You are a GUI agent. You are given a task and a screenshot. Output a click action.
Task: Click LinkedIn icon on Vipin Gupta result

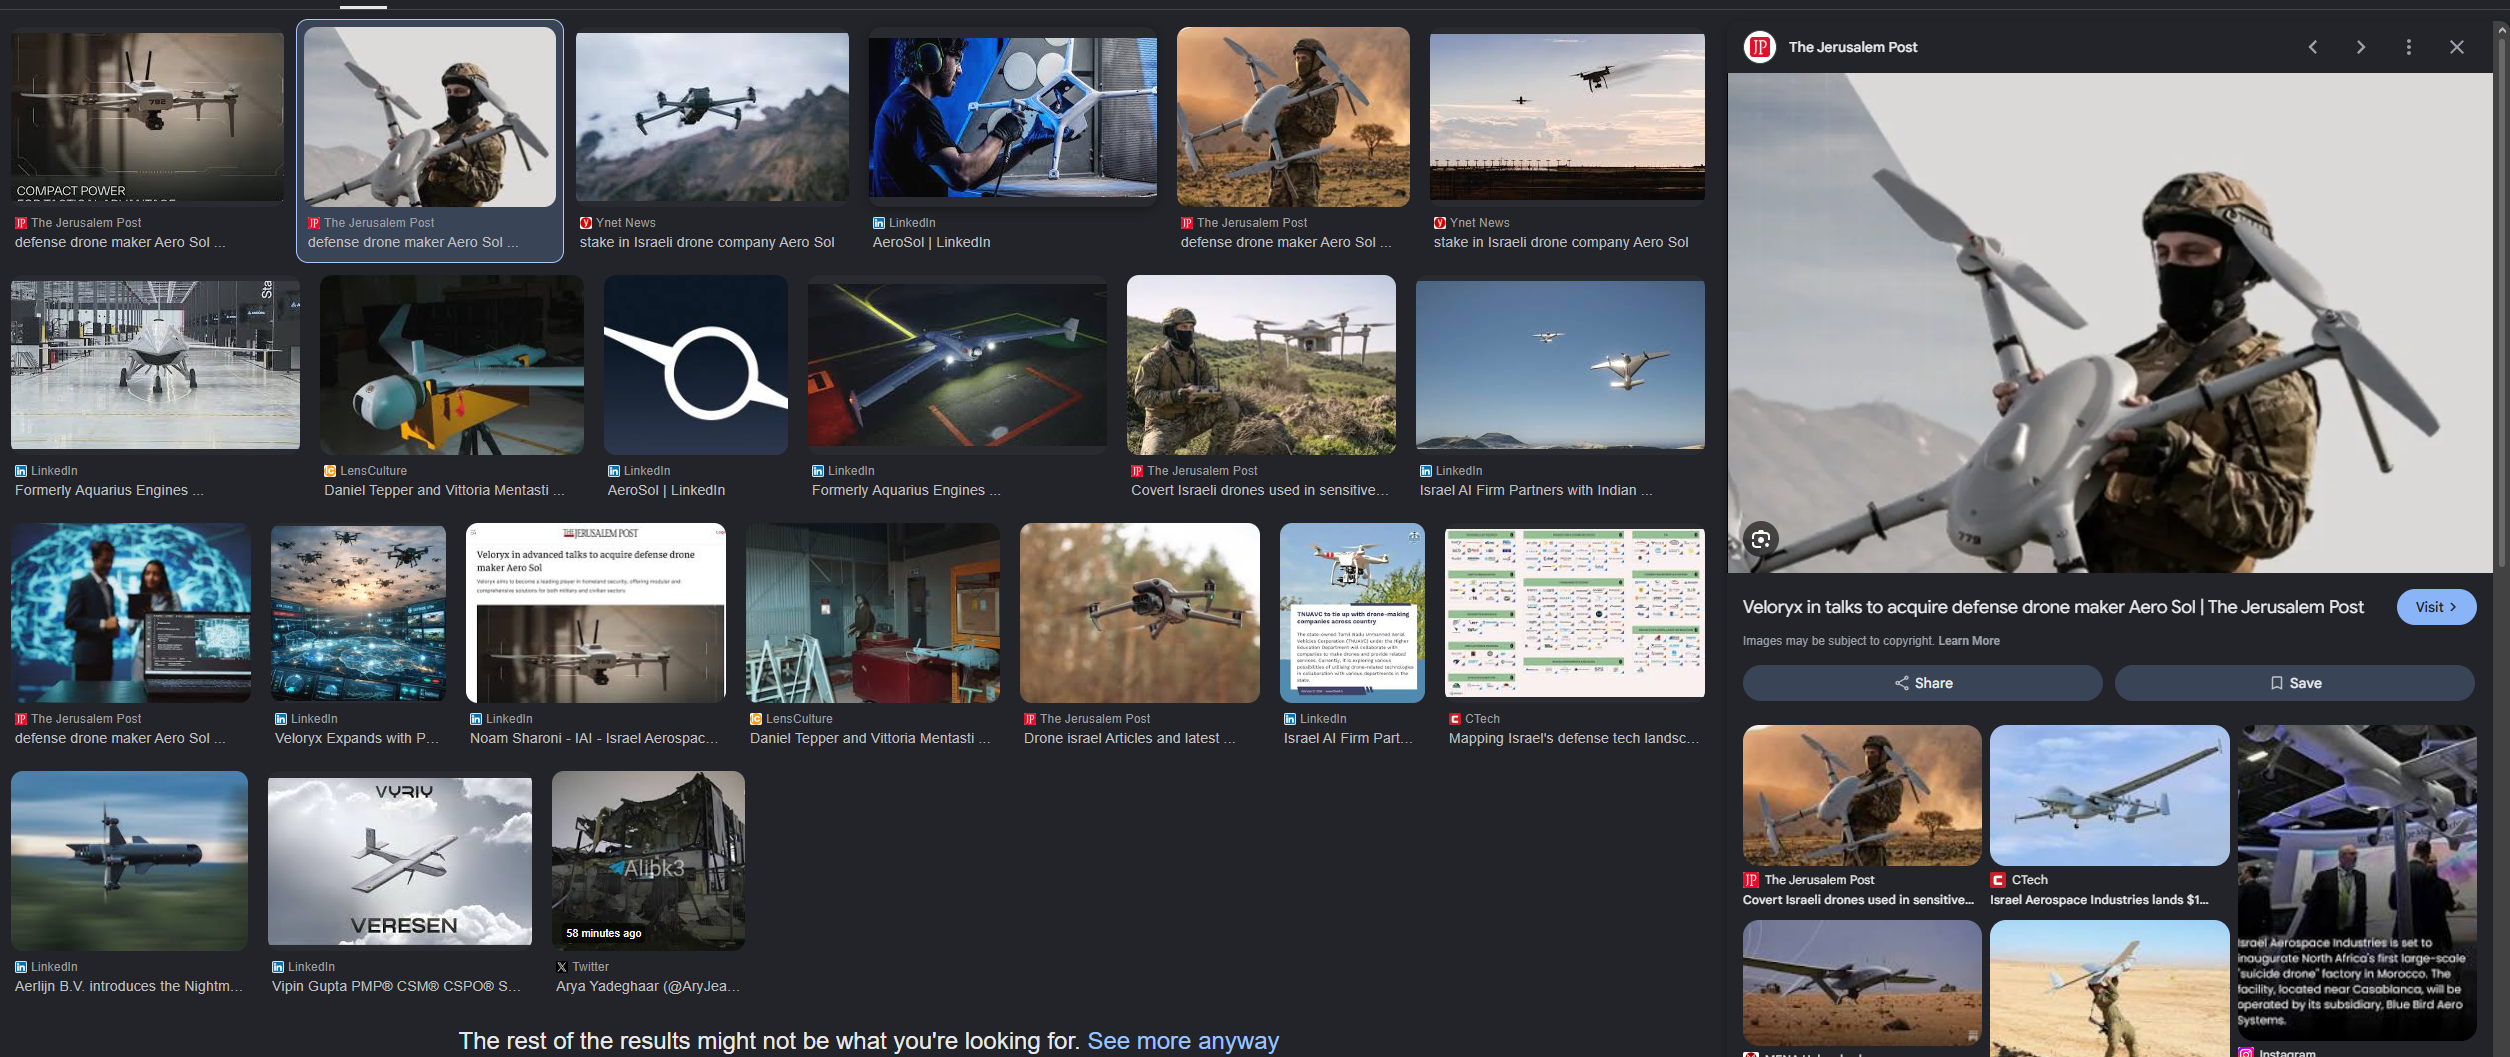point(278,967)
